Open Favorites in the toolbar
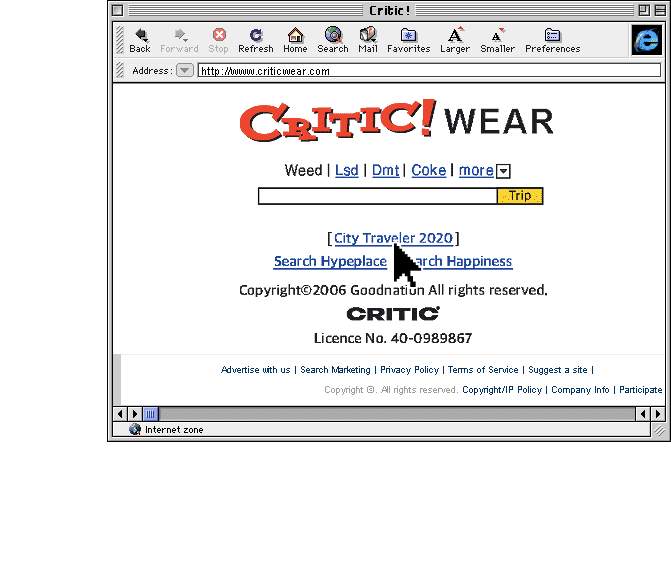 (x=408, y=36)
